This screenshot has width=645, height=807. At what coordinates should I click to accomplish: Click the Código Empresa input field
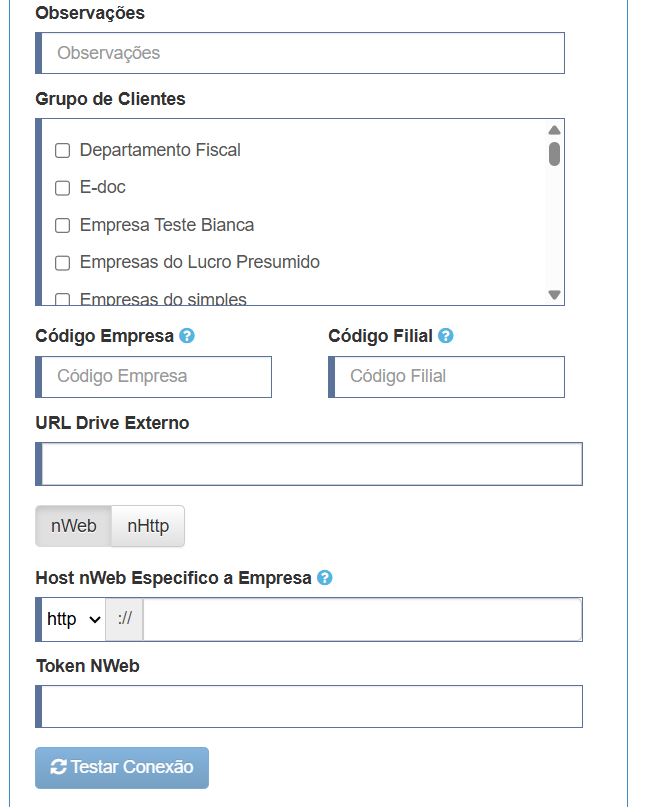[153, 377]
